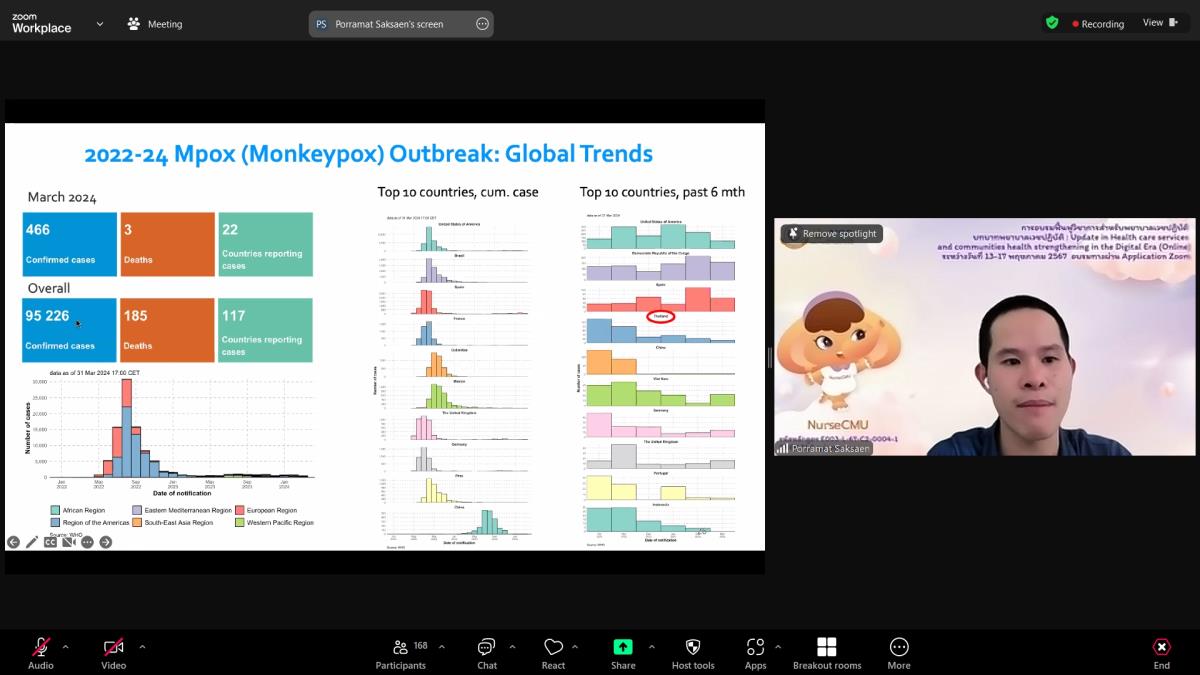
Task: Turn on camera with Video icon
Action: tap(113, 647)
